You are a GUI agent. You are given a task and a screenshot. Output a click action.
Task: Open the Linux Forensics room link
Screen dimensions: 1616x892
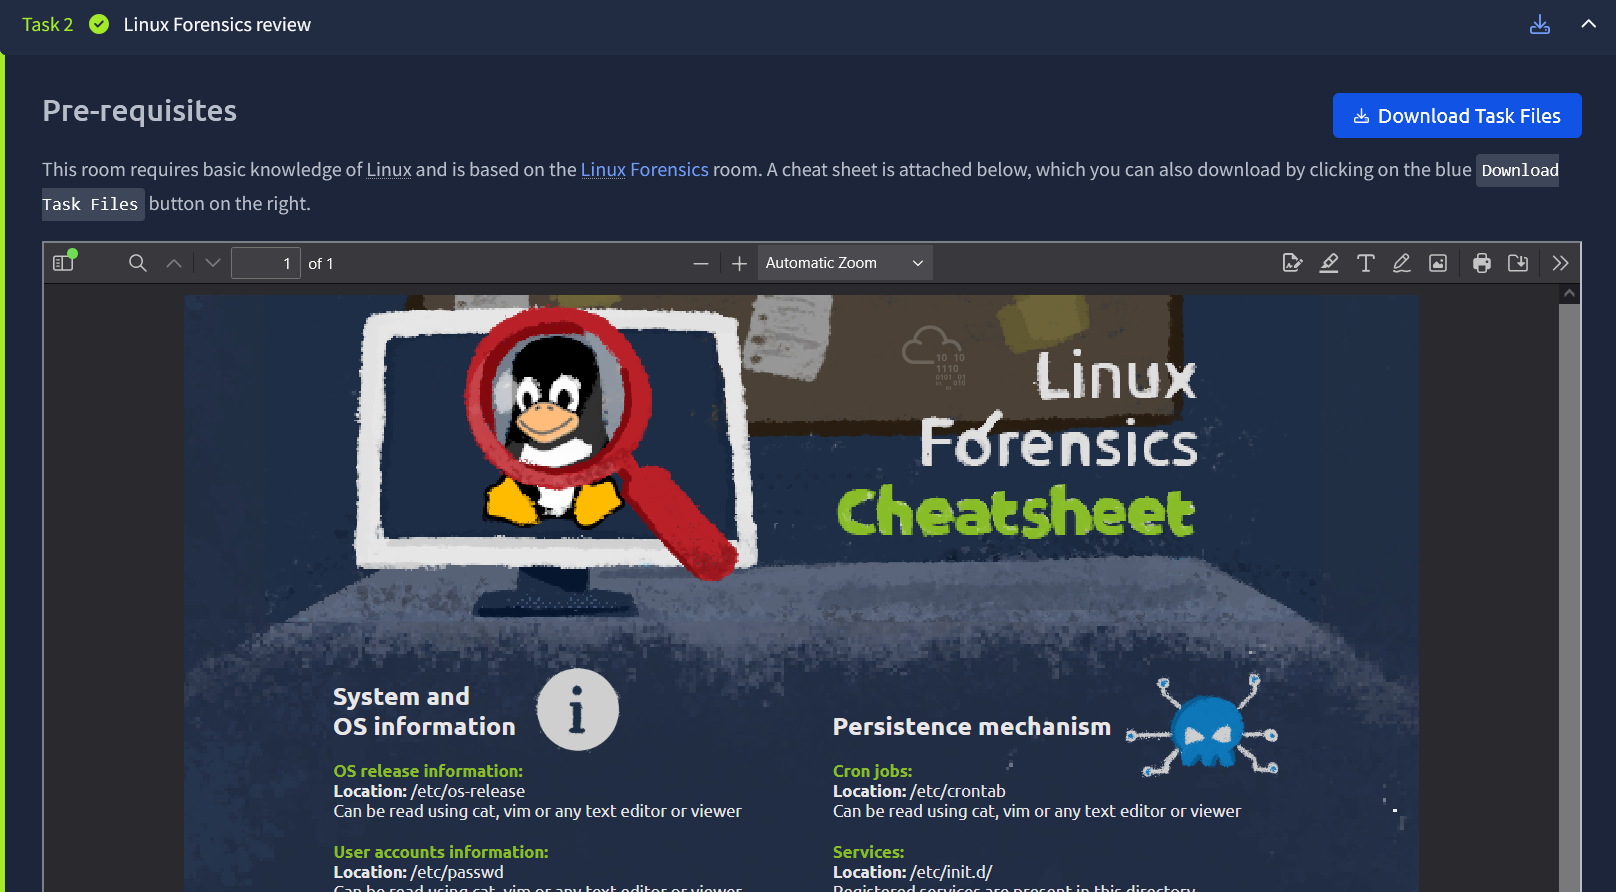[644, 170]
